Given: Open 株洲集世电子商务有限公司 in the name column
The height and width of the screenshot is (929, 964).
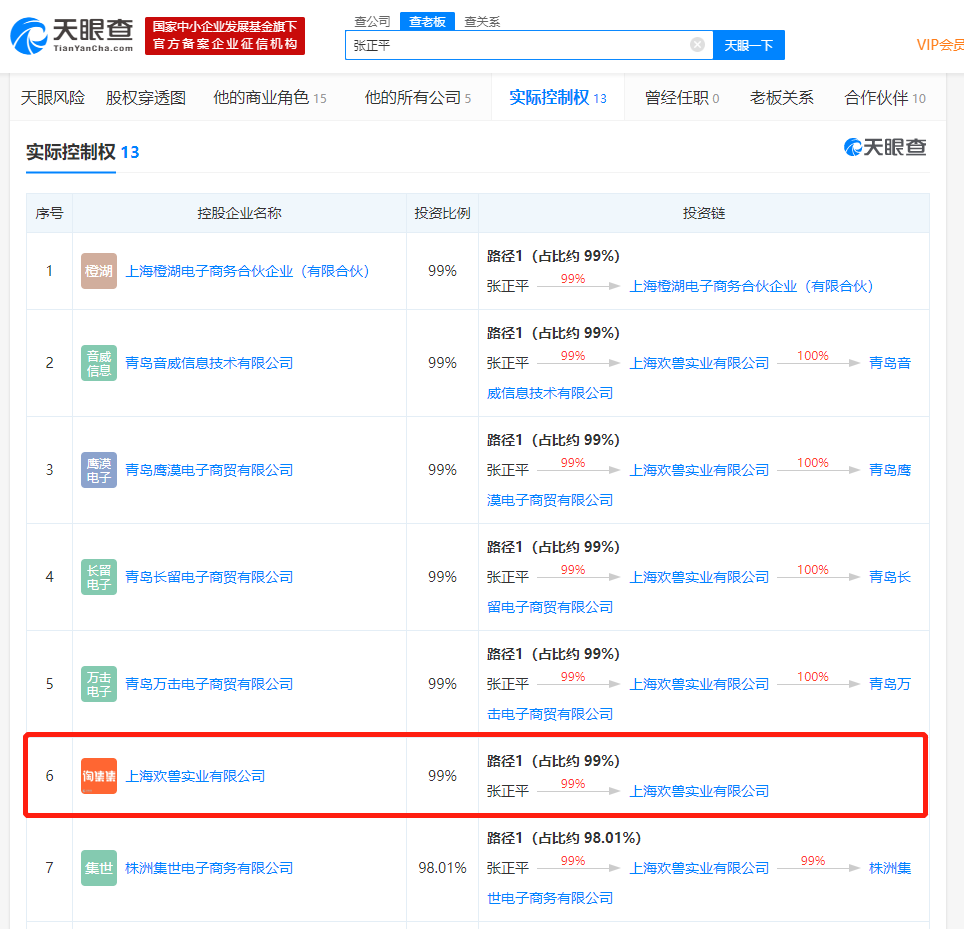Looking at the screenshot, I should 209,868.
